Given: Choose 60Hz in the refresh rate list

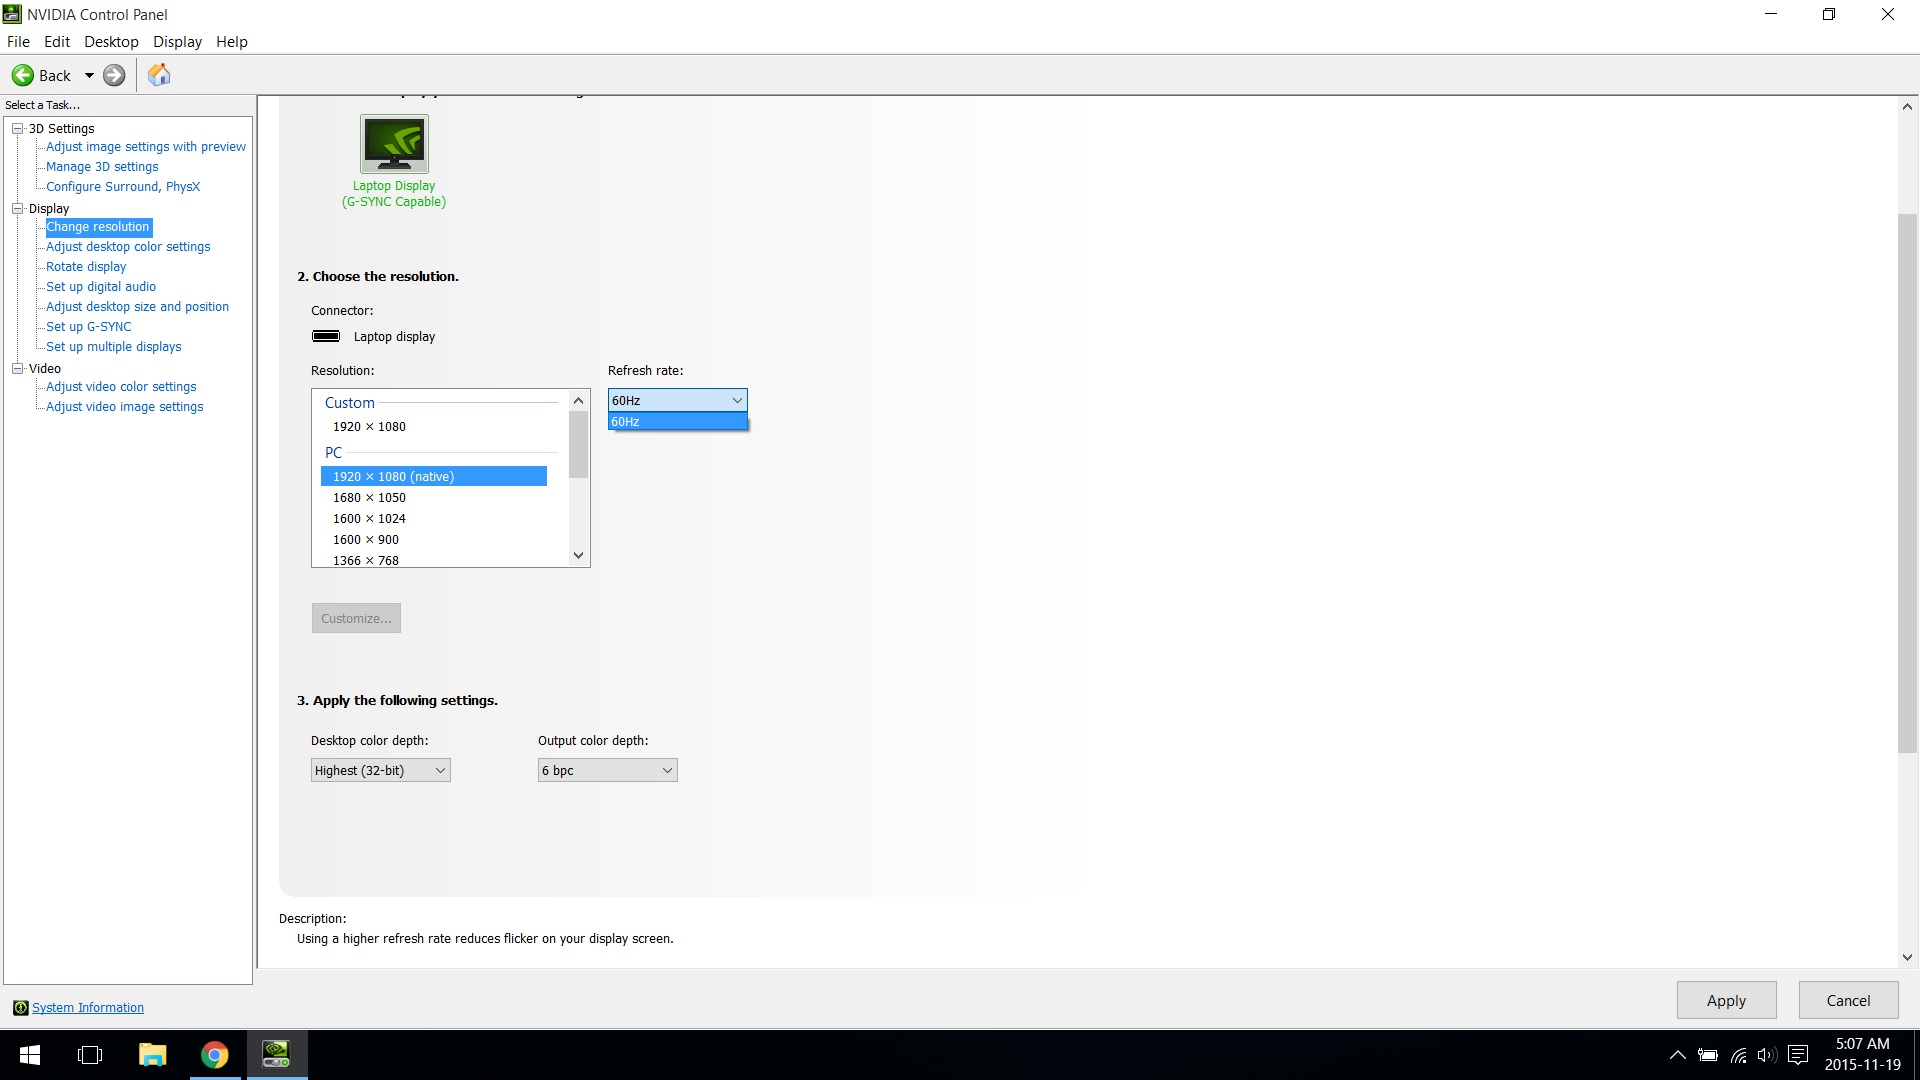Looking at the screenshot, I should (x=677, y=421).
